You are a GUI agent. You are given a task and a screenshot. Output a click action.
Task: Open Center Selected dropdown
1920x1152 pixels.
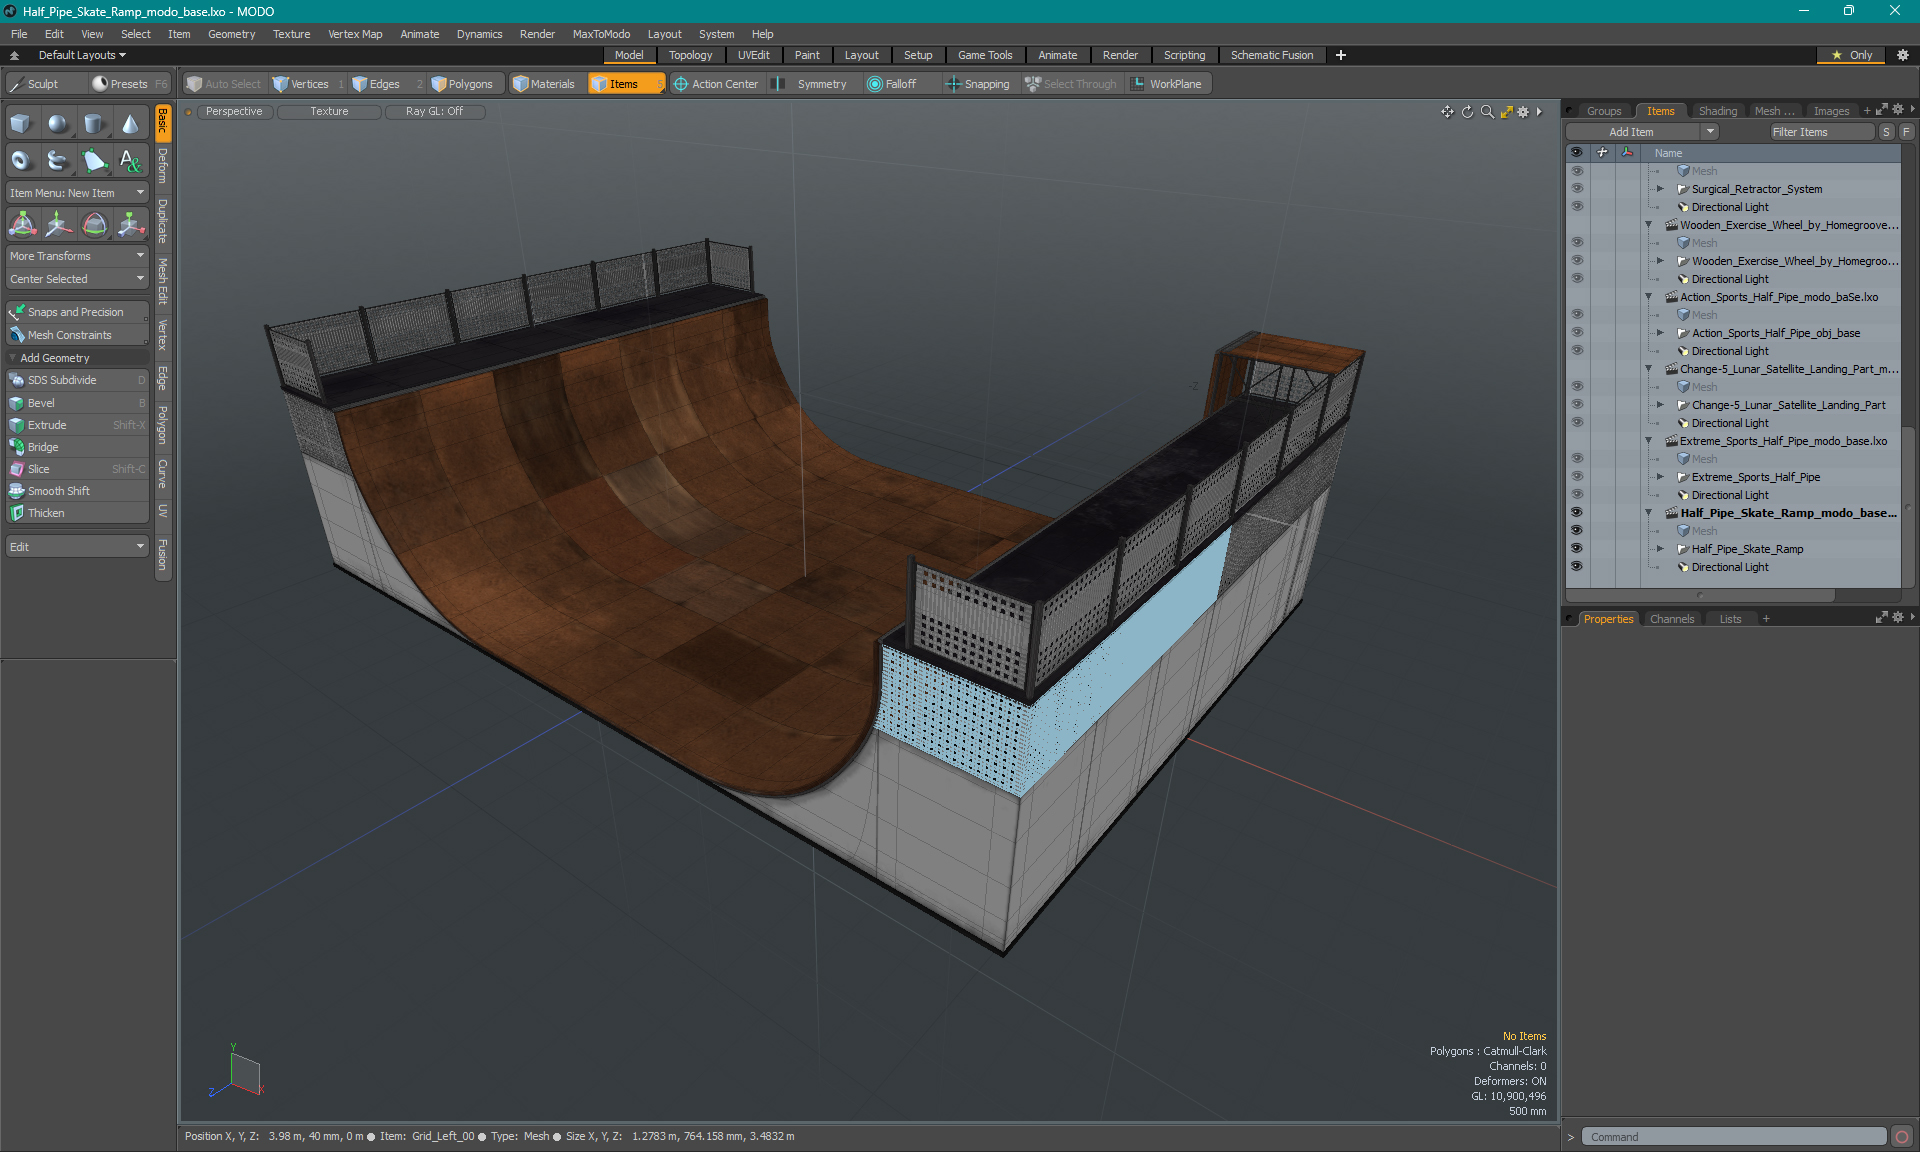[77, 279]
